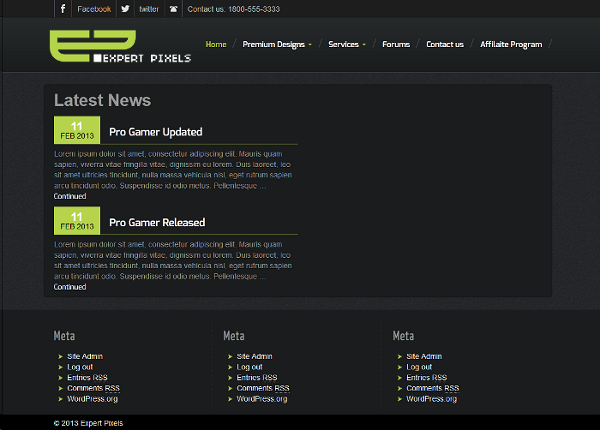The image size is (600, 430).
Task: Open Entries RSS in middle Meta column
Action: 257,378
